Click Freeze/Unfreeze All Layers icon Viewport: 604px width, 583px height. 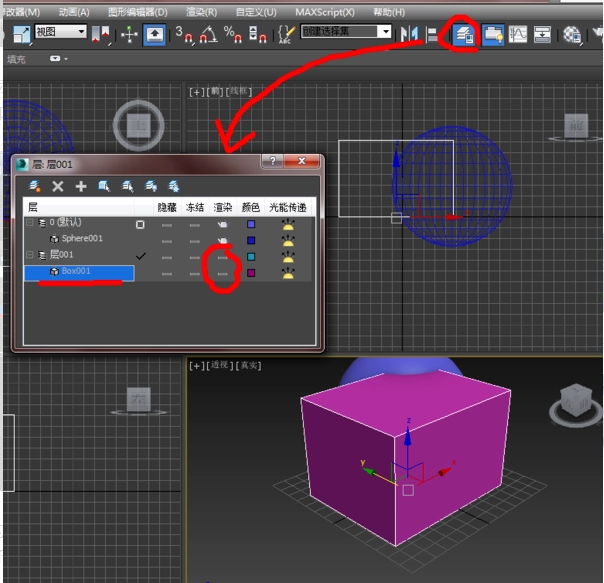click(174, 186)
